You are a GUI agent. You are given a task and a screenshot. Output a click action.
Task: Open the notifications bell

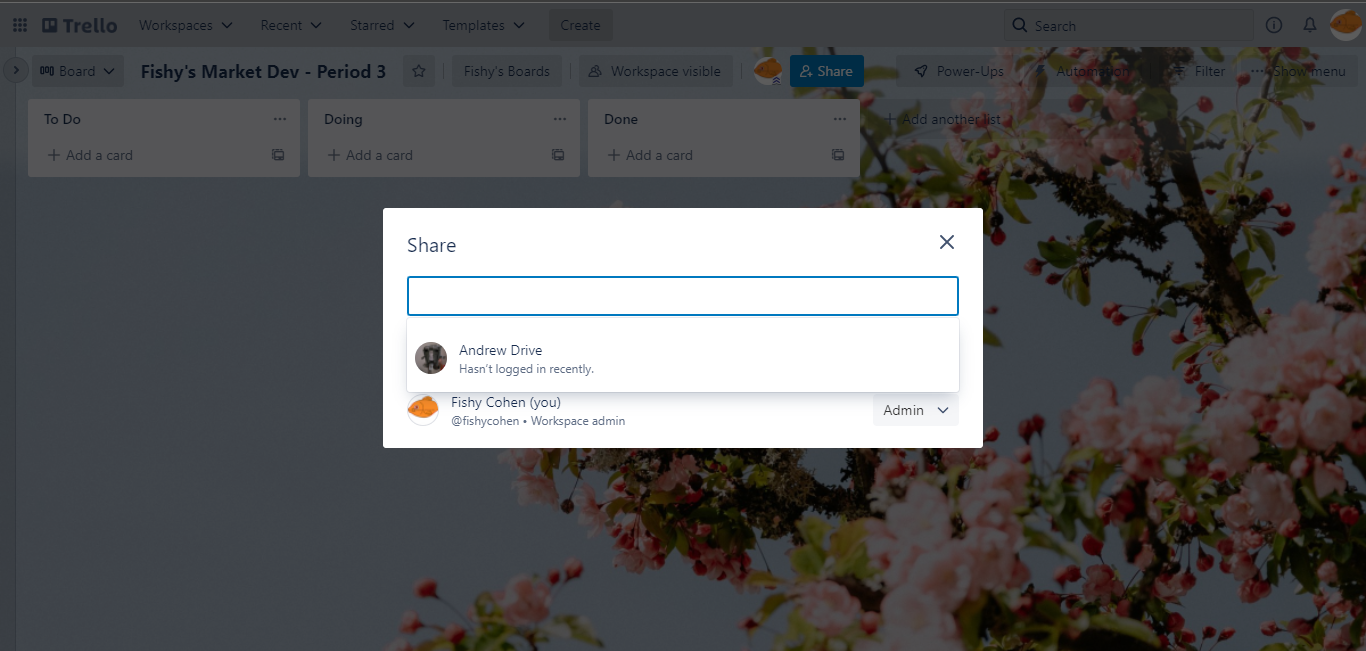[1310, 25]
